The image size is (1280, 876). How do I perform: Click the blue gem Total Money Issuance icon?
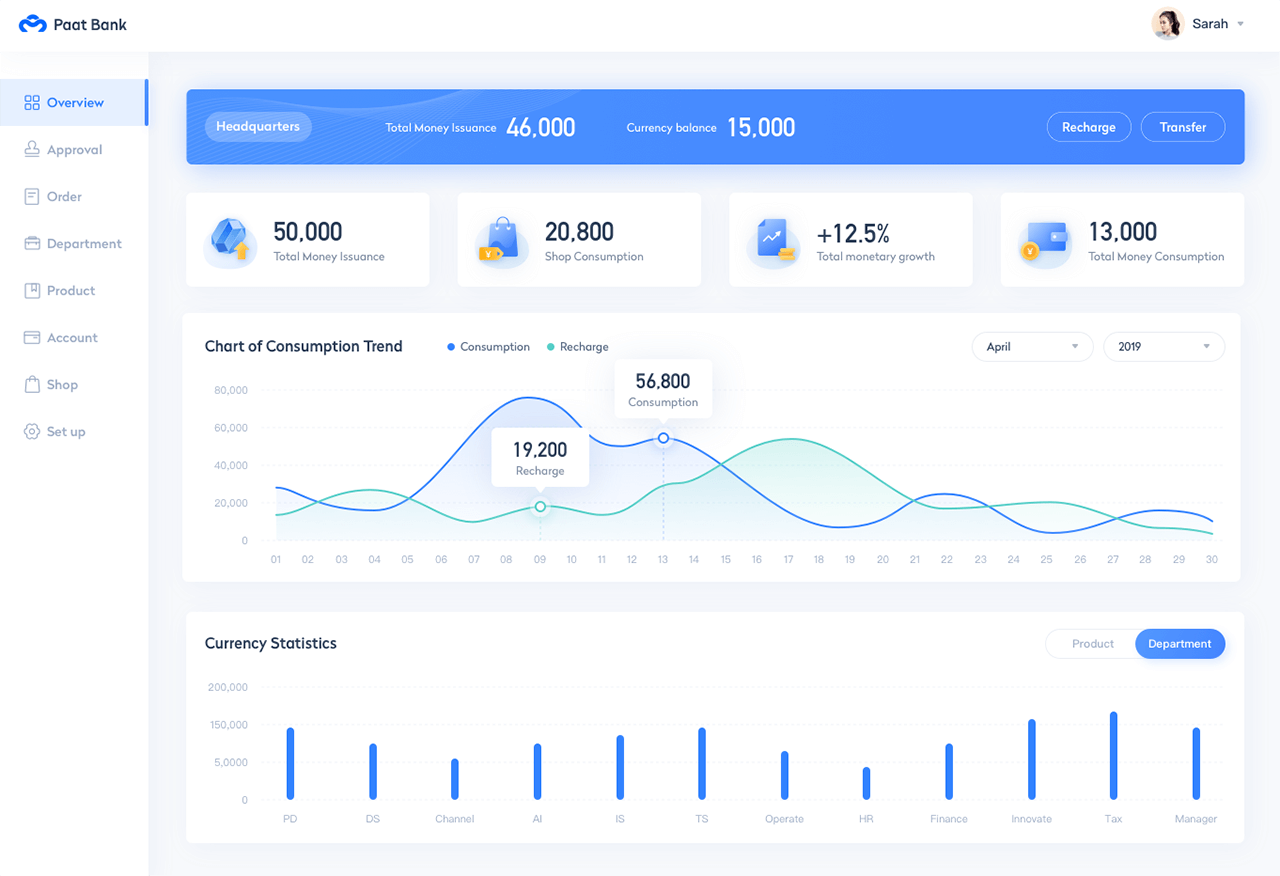click(x=230, y=242)
